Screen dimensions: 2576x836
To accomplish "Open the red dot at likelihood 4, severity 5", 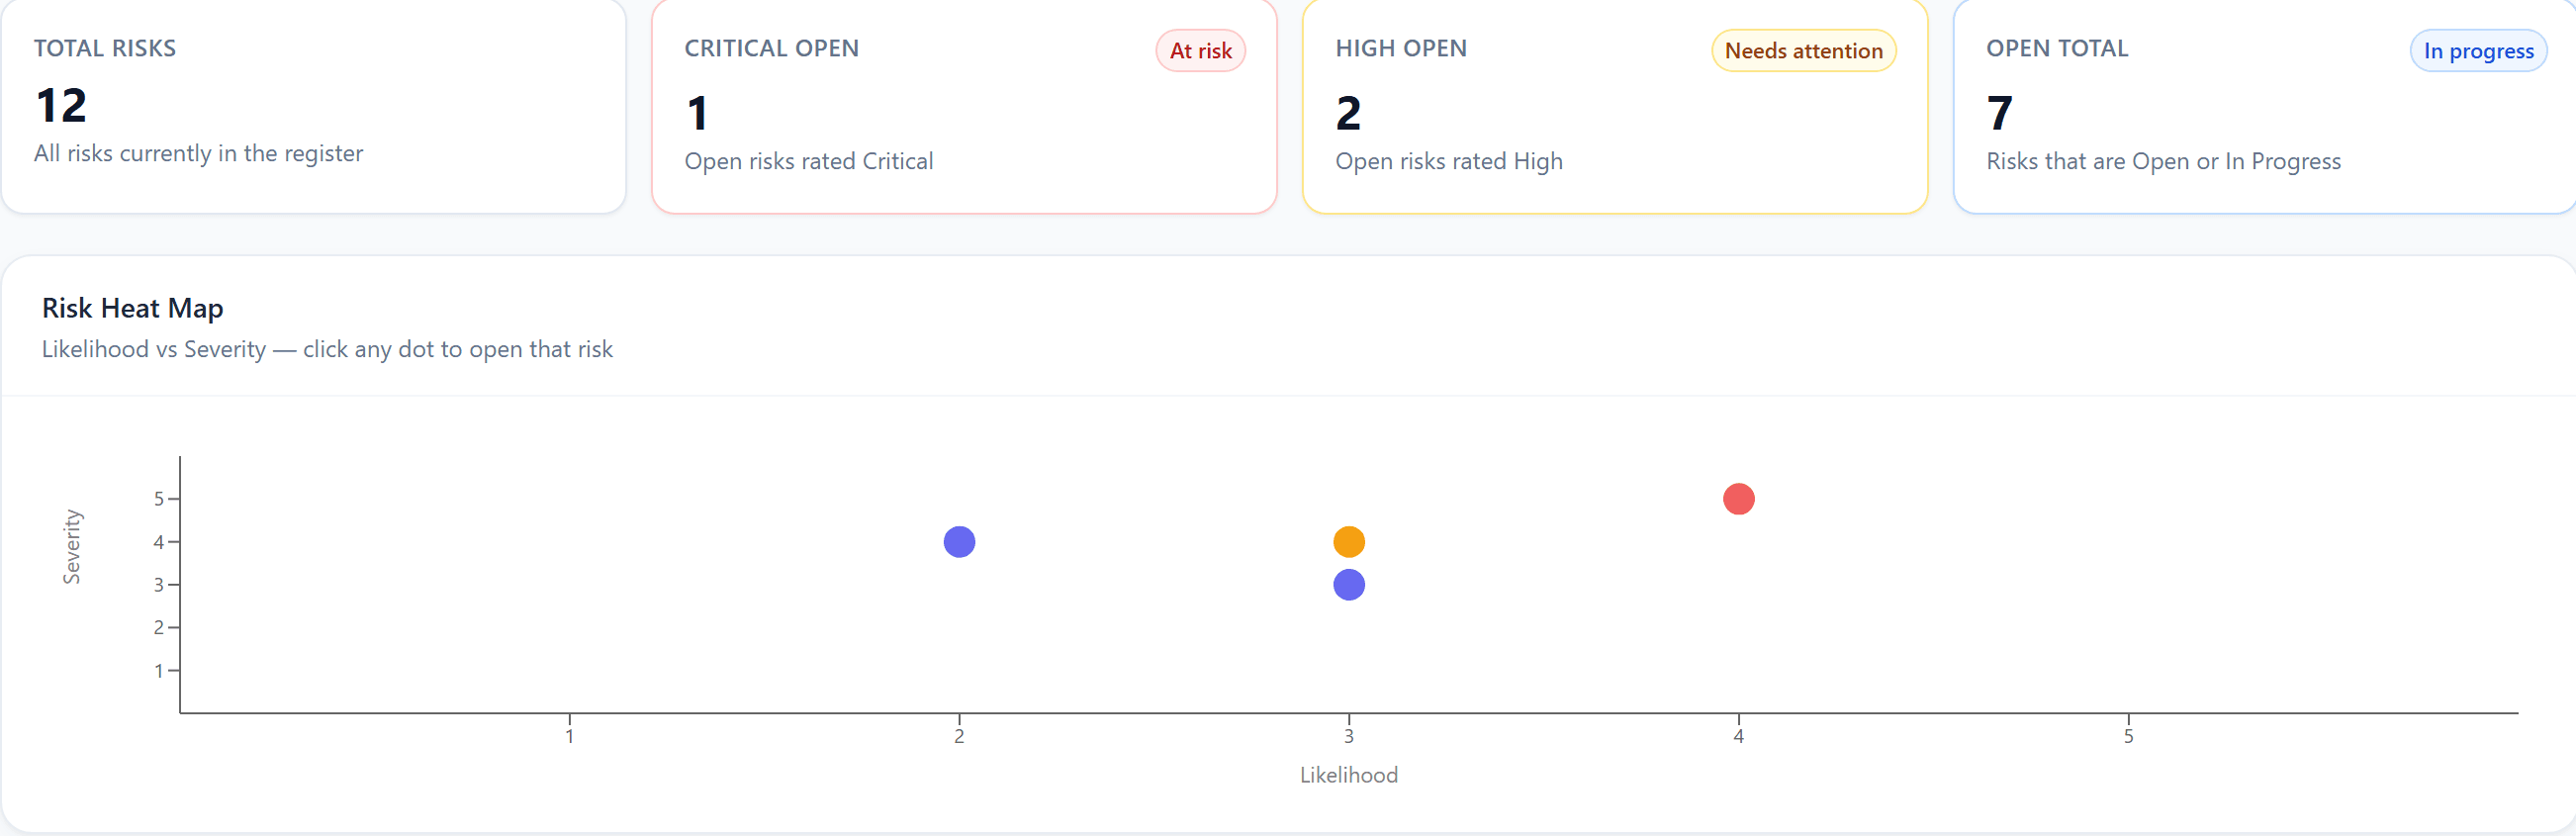I will 1738,499.
